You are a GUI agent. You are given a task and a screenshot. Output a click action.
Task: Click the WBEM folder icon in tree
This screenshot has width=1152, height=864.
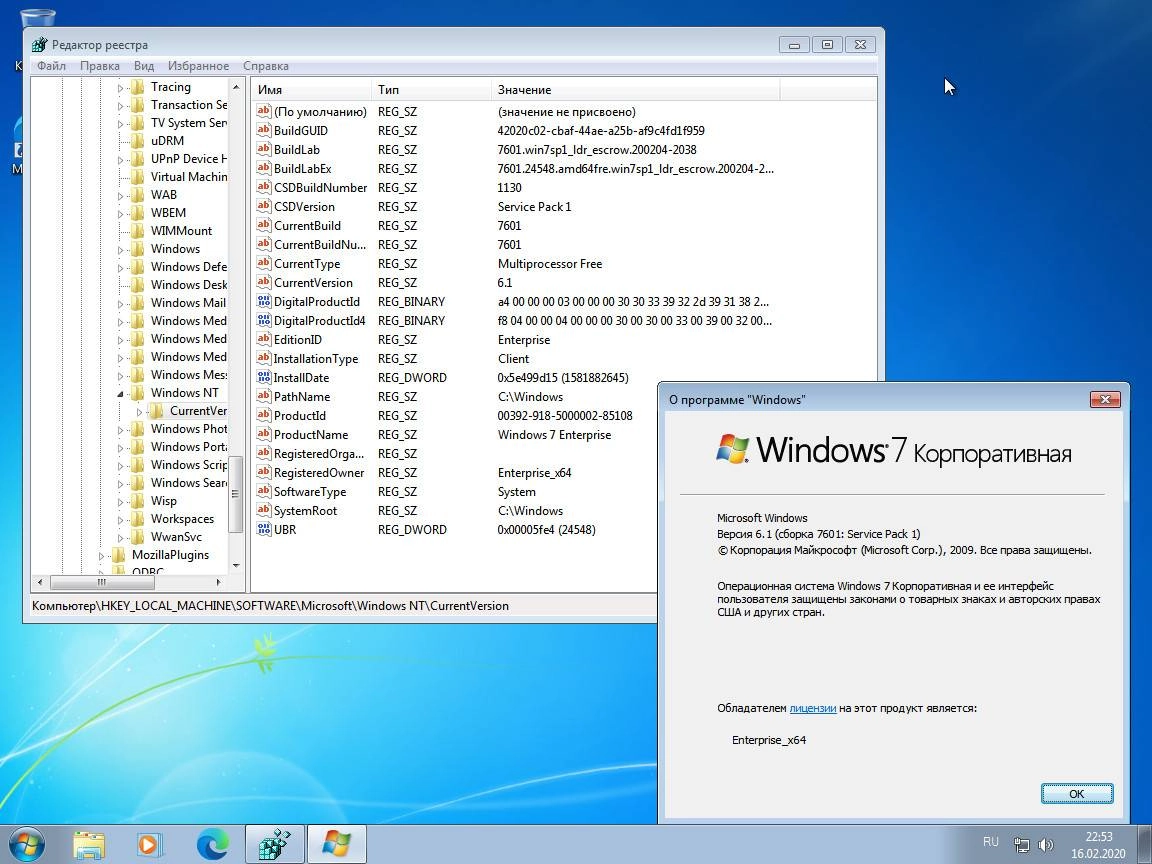pos(137,212)
